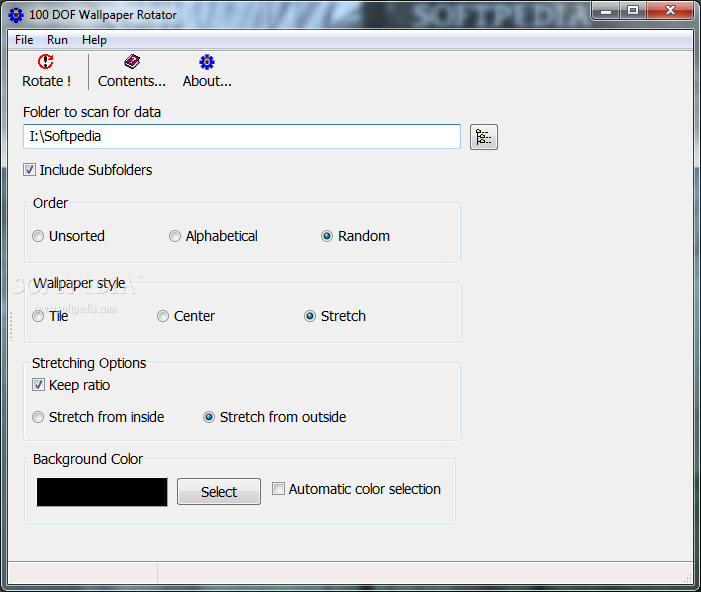
Task: Enable Automatic color selection checkbox
Action: pyautogui.click(x=278, y=489)
